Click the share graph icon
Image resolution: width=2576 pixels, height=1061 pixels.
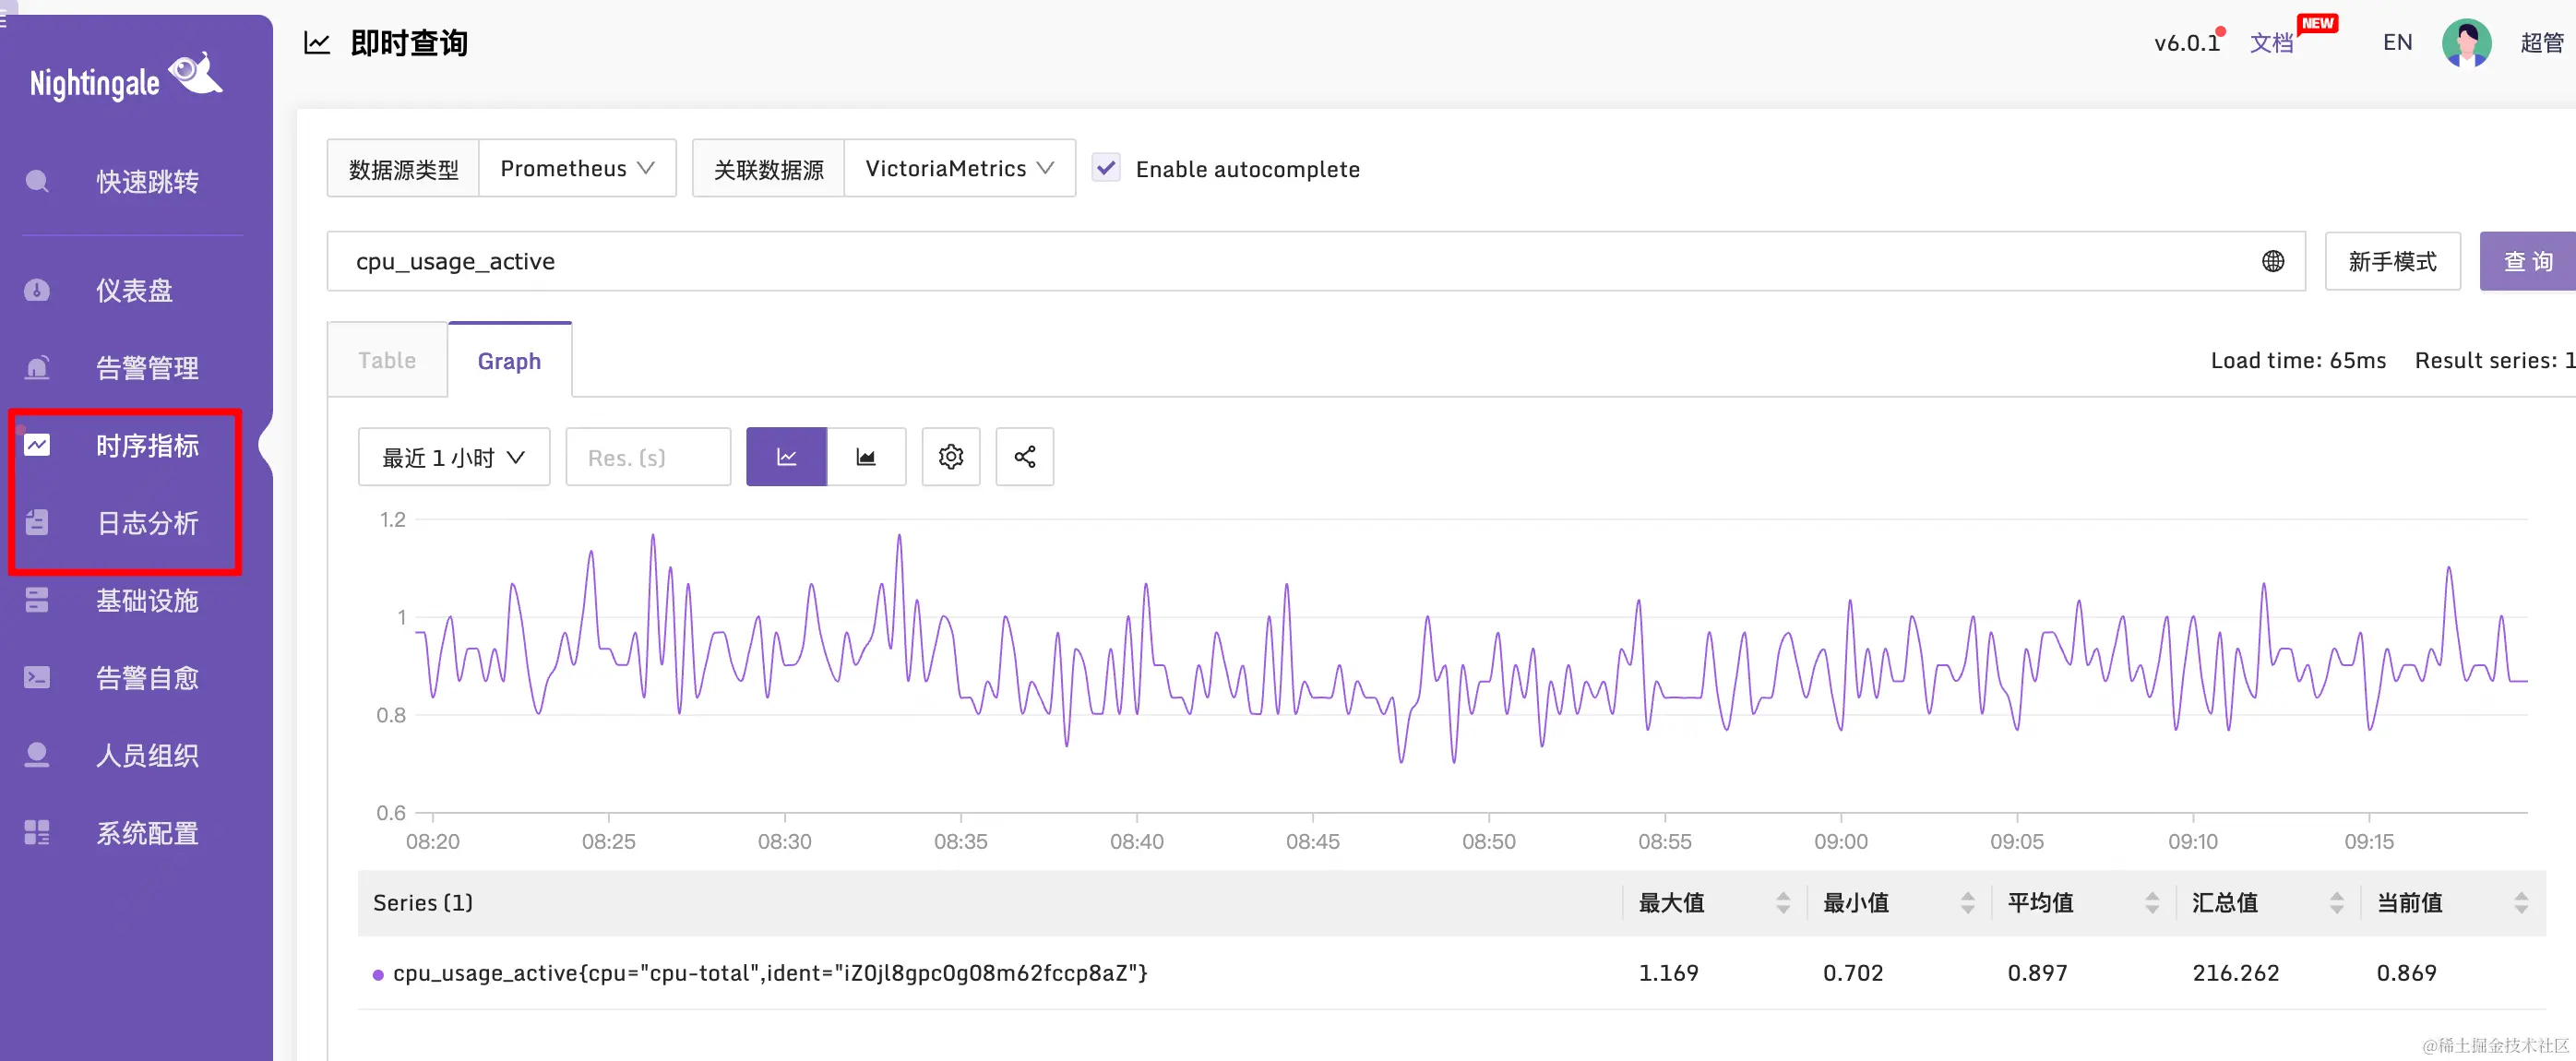click(1024, 457)
